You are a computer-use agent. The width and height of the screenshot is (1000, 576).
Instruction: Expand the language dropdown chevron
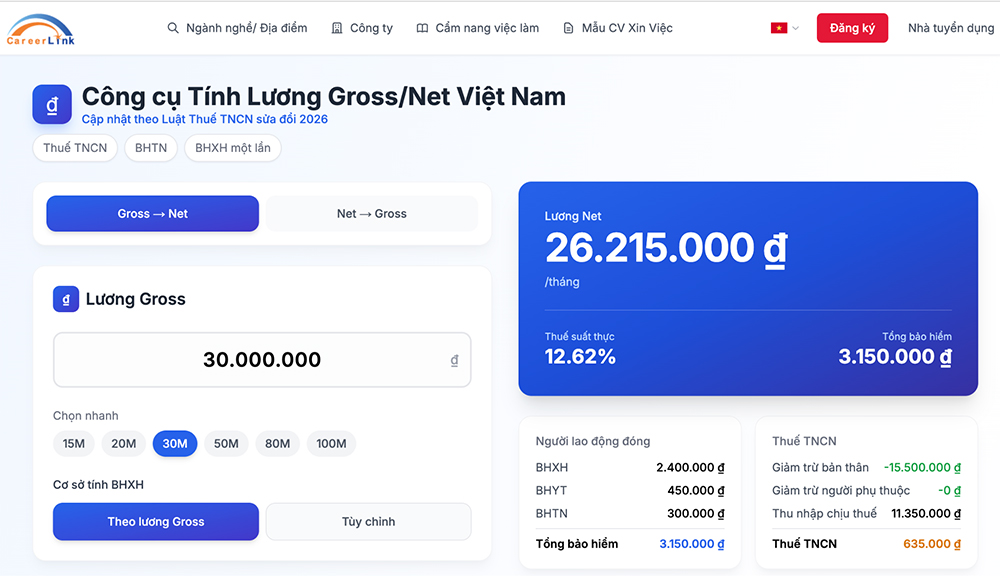pyautogui.click(x=796, y=28)
